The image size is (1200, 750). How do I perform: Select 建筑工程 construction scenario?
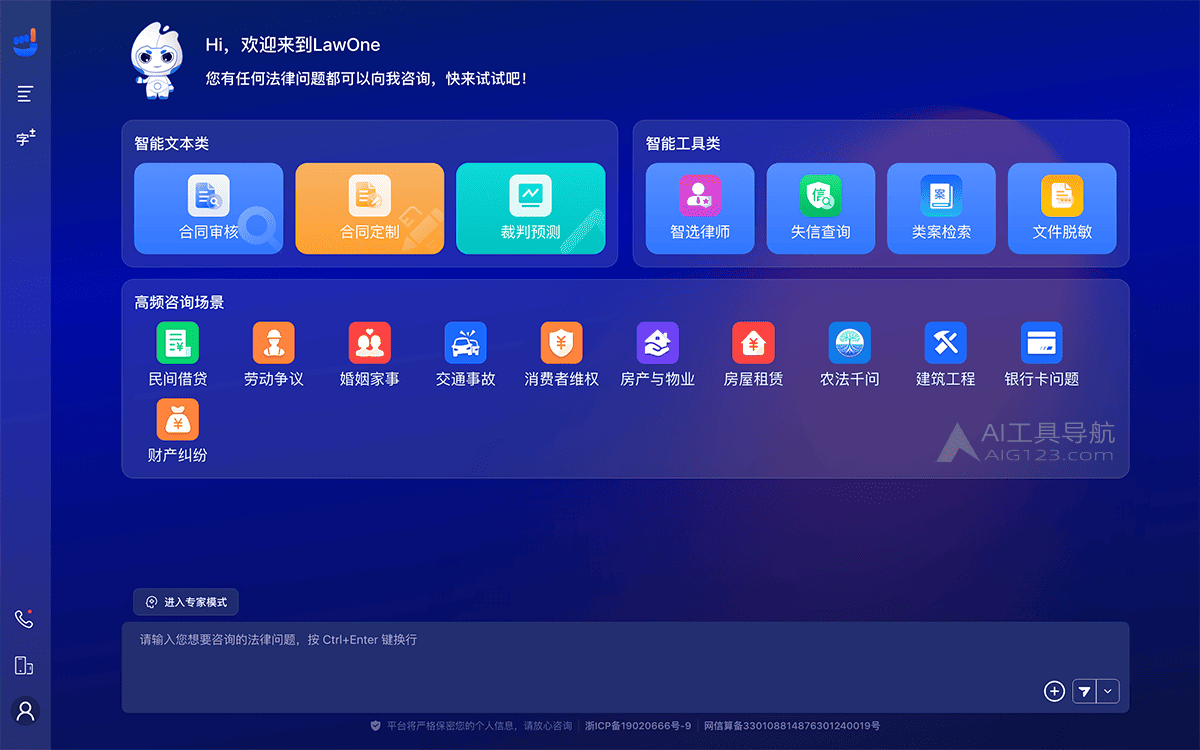[x=946, y=355]
